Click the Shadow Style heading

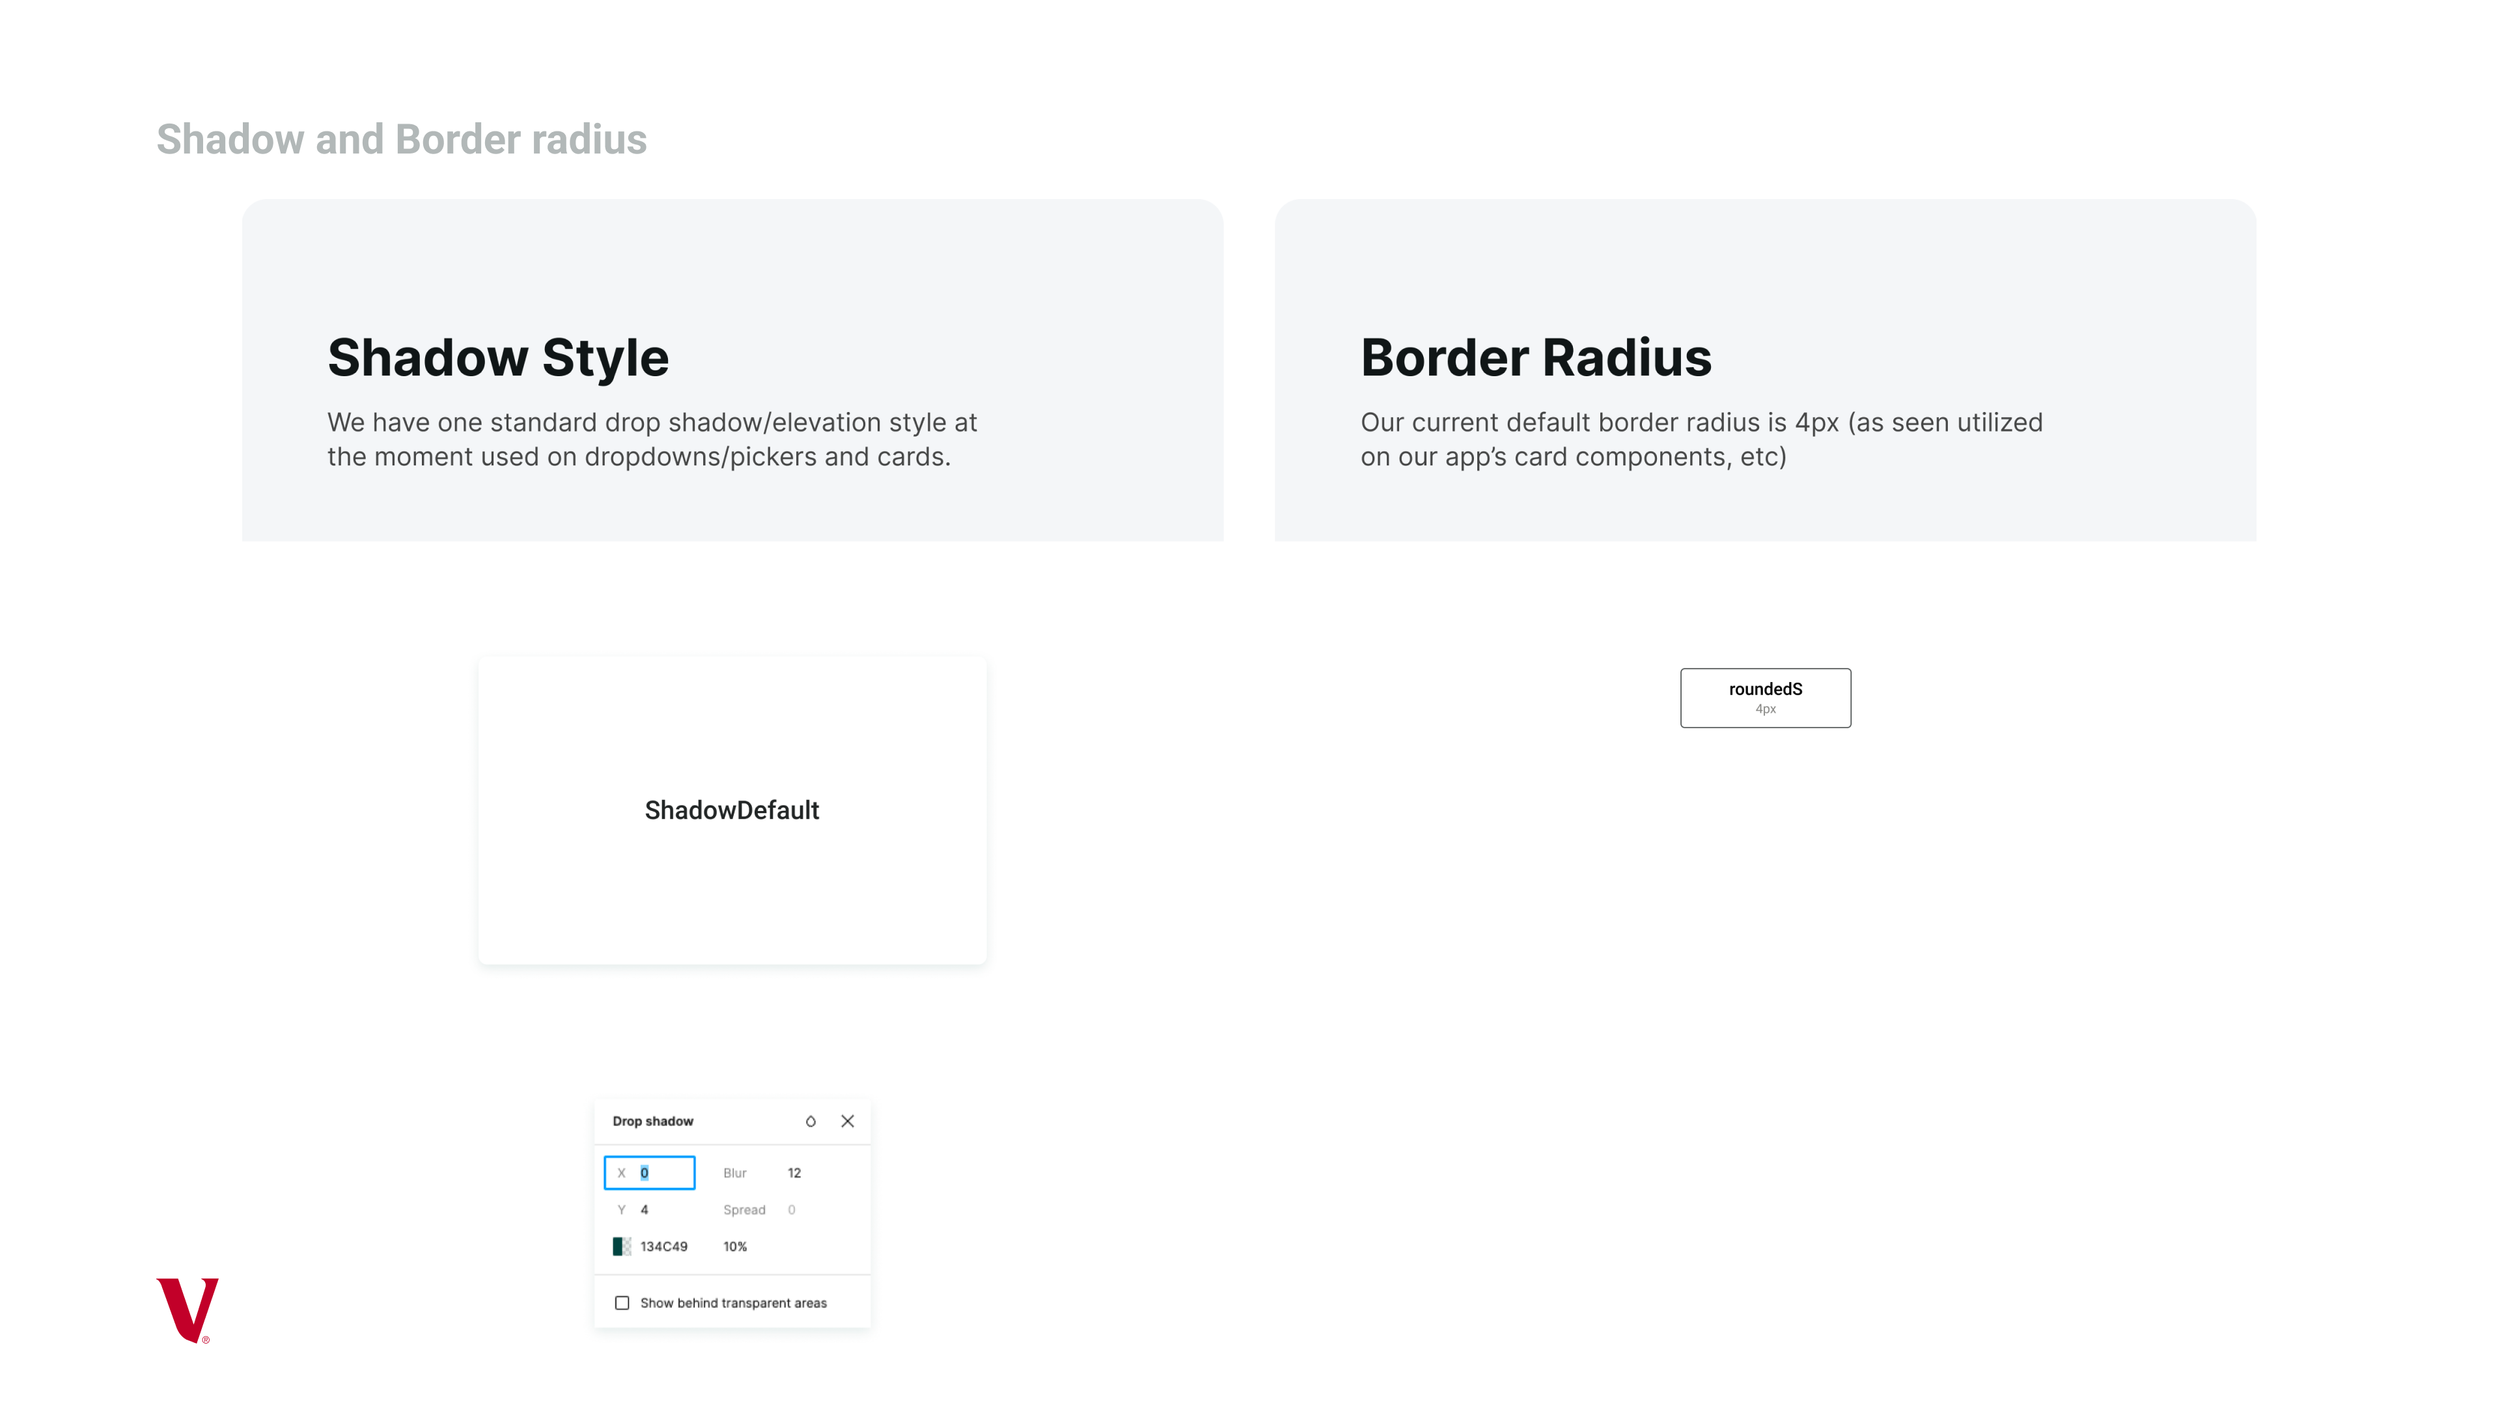click(x=498, y=357)
